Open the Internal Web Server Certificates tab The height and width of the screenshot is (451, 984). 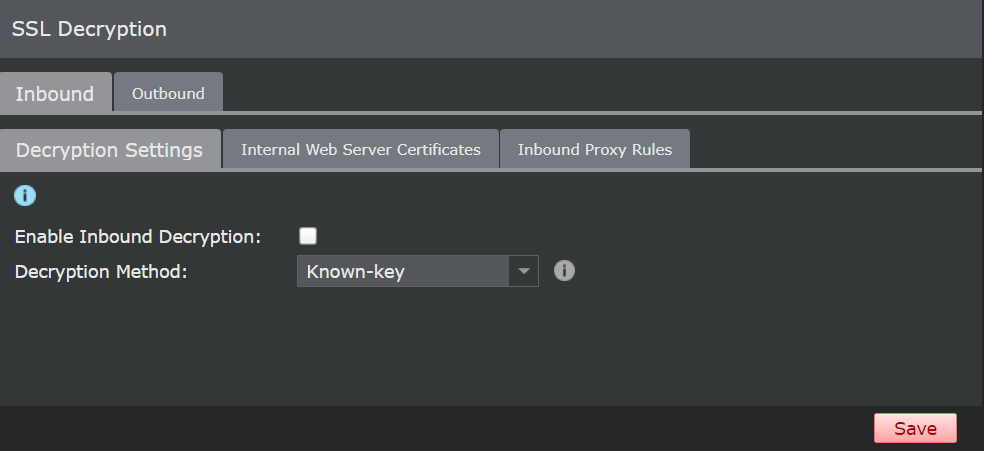coord(361,150)
